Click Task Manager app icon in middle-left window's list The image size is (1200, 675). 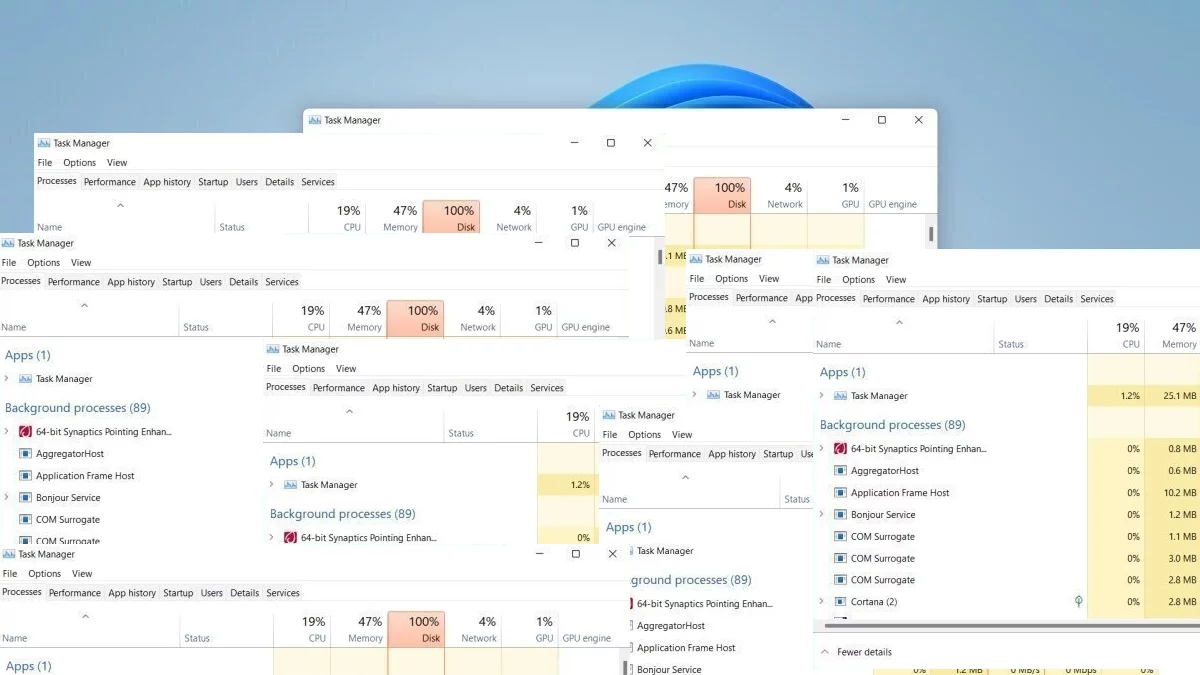click(x=25, y=379)
